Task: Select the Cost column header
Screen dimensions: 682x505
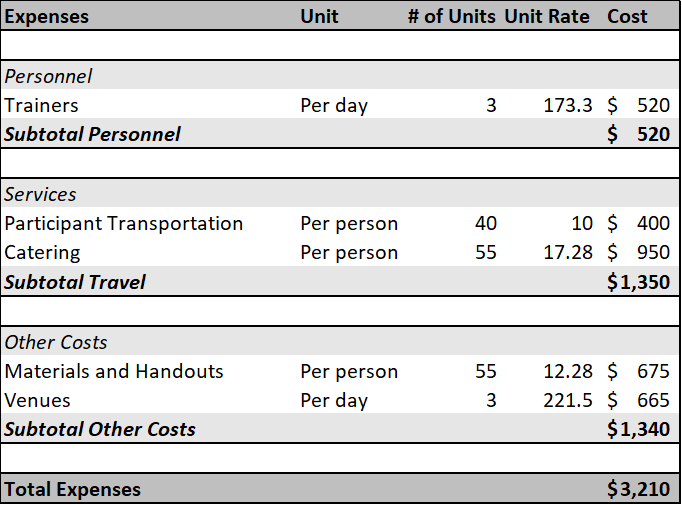Action: pyautogui.click(x=627, y=17)
